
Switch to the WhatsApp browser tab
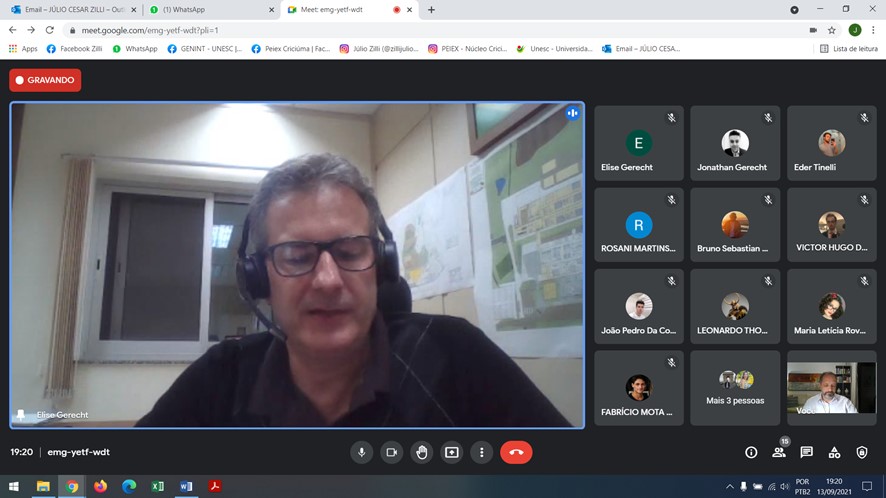point(208,10)
